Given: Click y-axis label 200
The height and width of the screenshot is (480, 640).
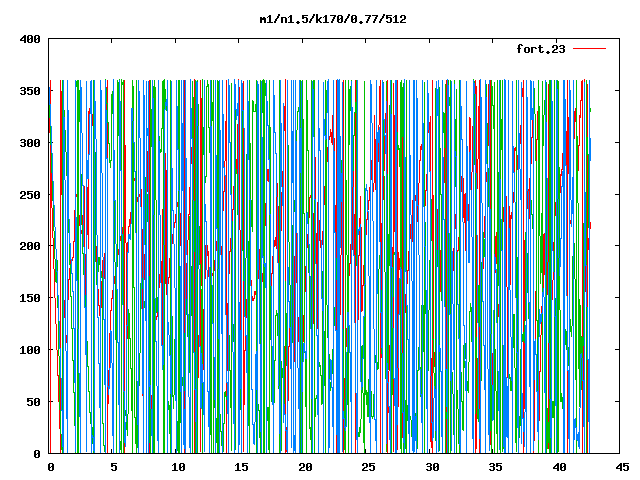Looking at the screenshot, I should (x=30, y=246).
